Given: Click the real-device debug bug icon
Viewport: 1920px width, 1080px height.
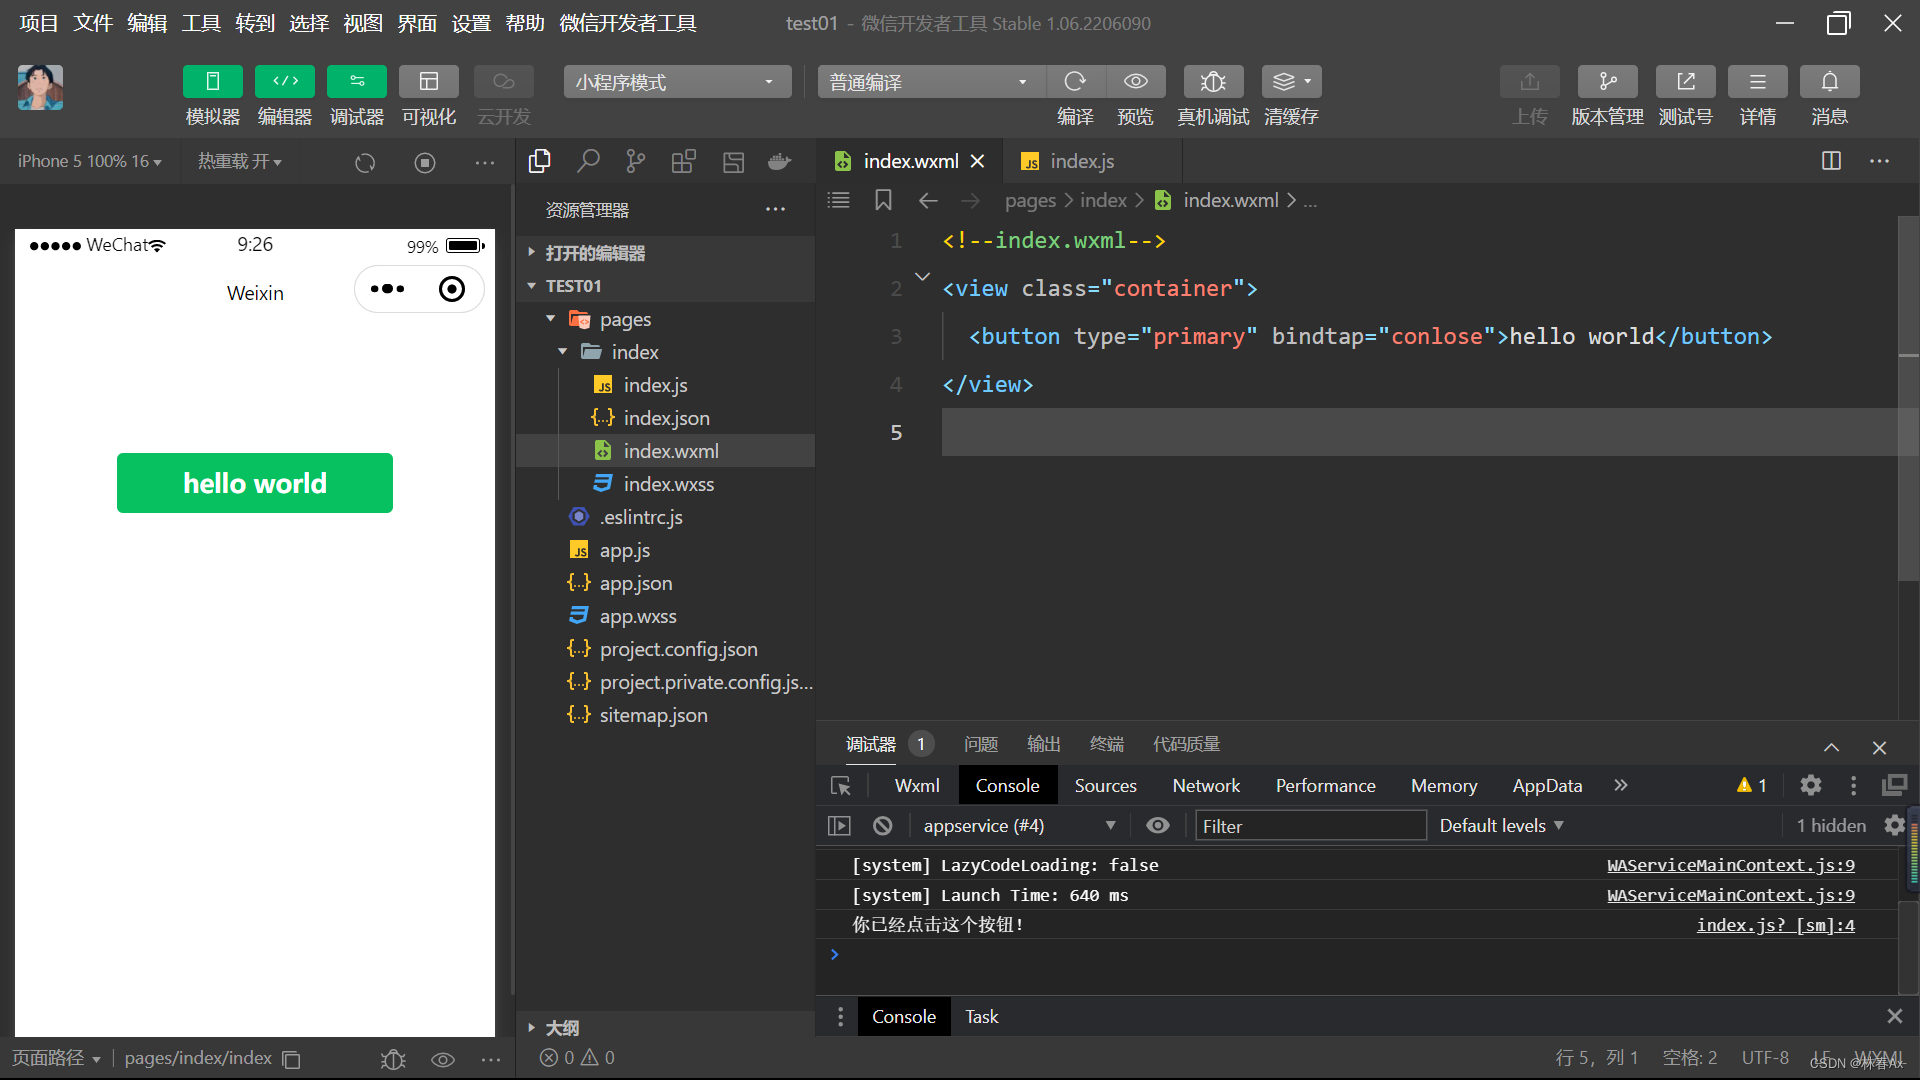Looking at the screenshot, I should tap(1212, 82).
